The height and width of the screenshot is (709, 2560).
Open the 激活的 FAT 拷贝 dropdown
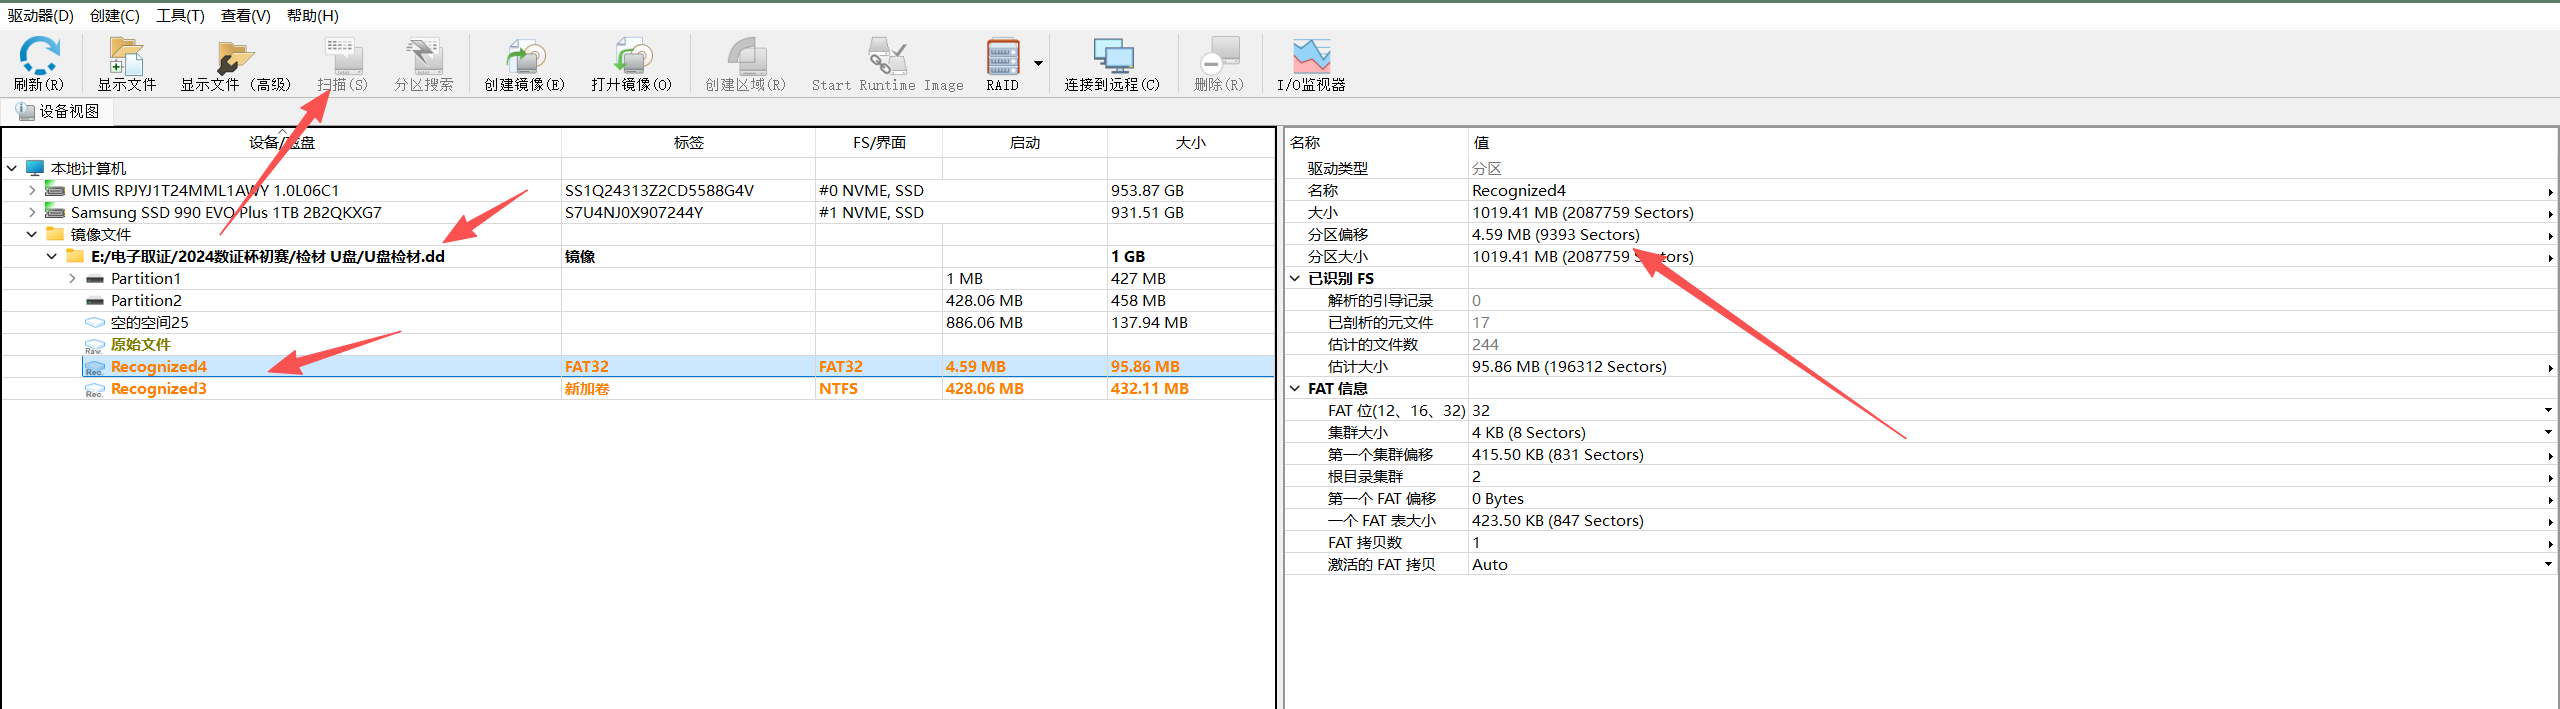2548,564
